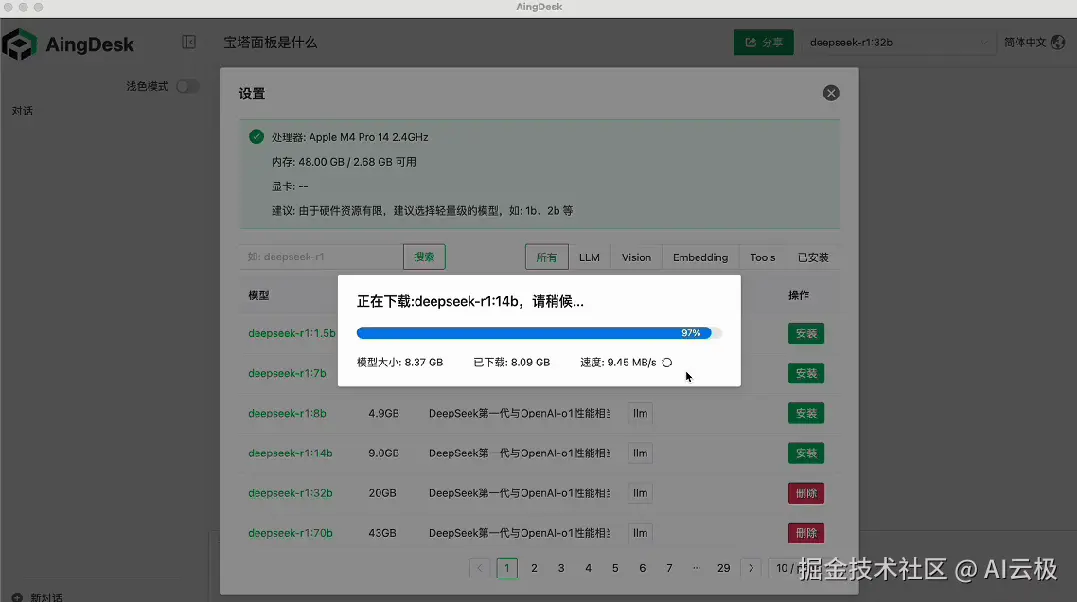1077x602 pixels.
Task: Select the LLM filter tab
Action: (x=589, y=257)
